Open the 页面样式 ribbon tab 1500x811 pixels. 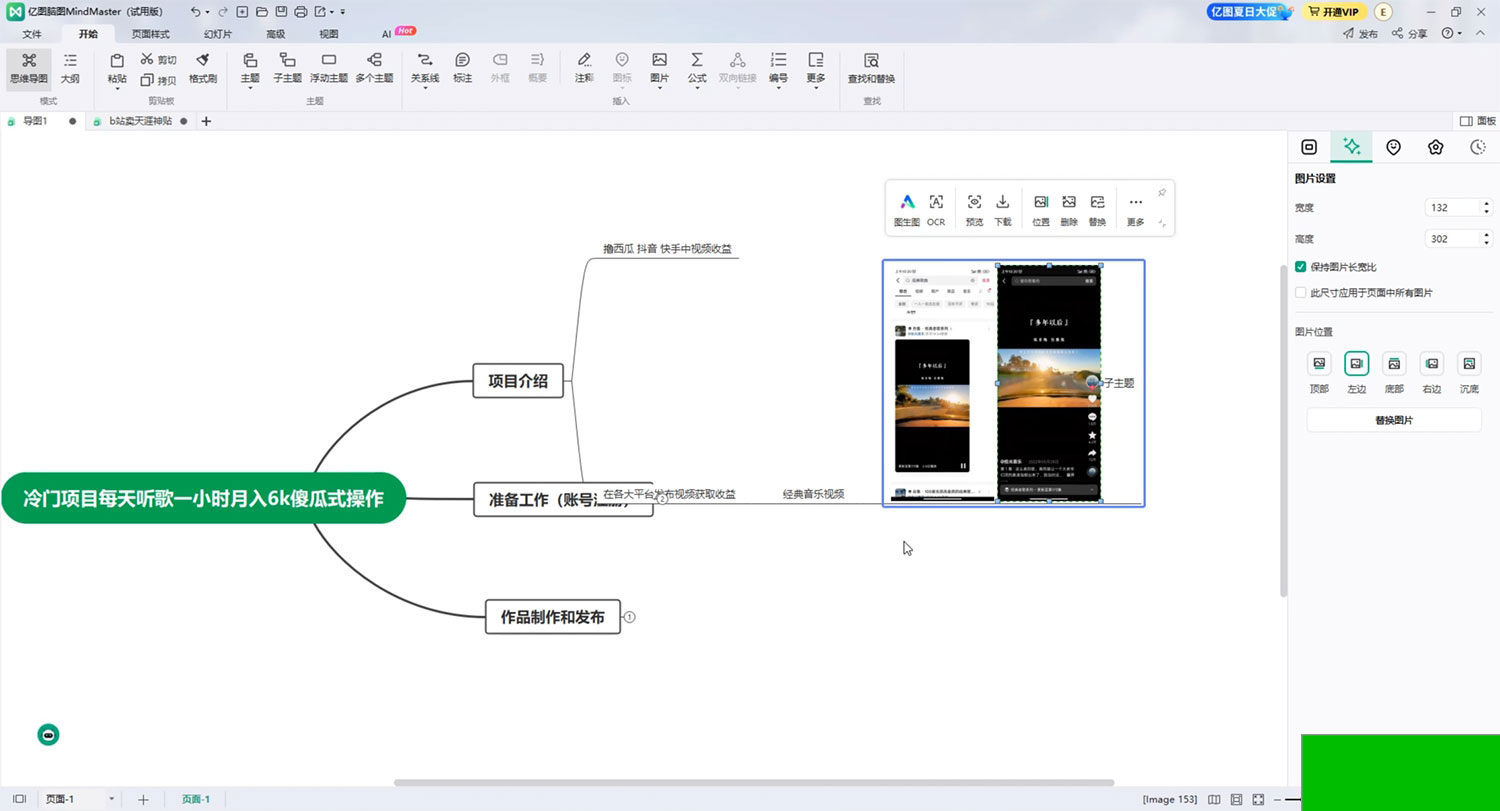151,33
